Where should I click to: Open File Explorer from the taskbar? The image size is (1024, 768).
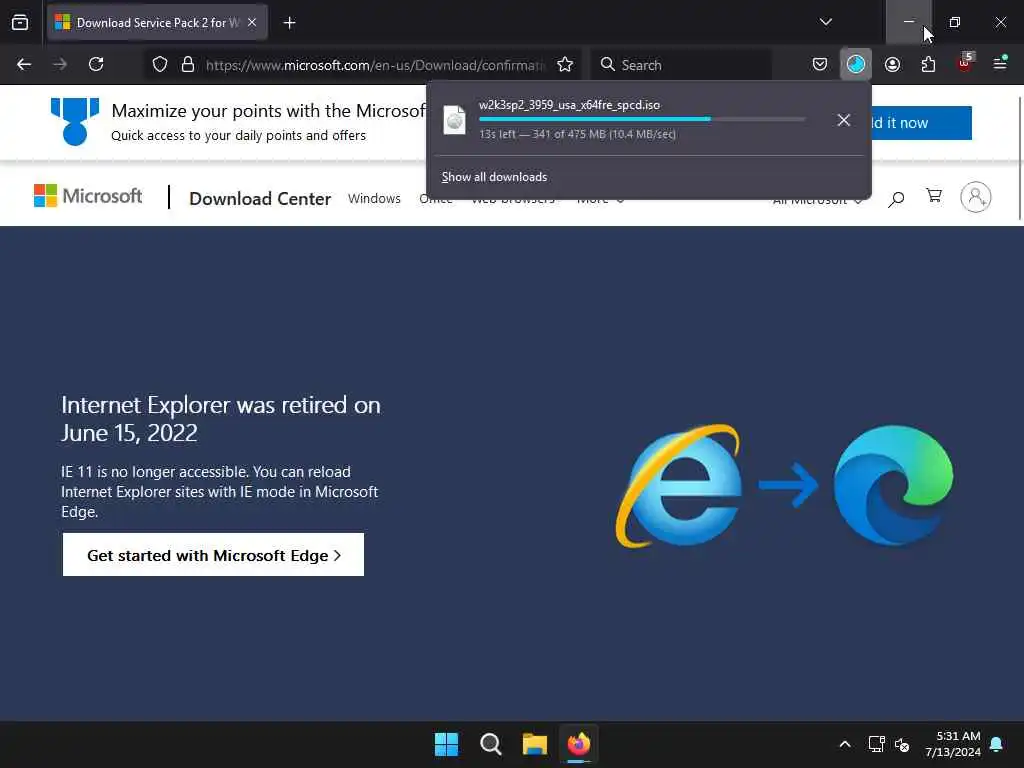tap(534, 744)
